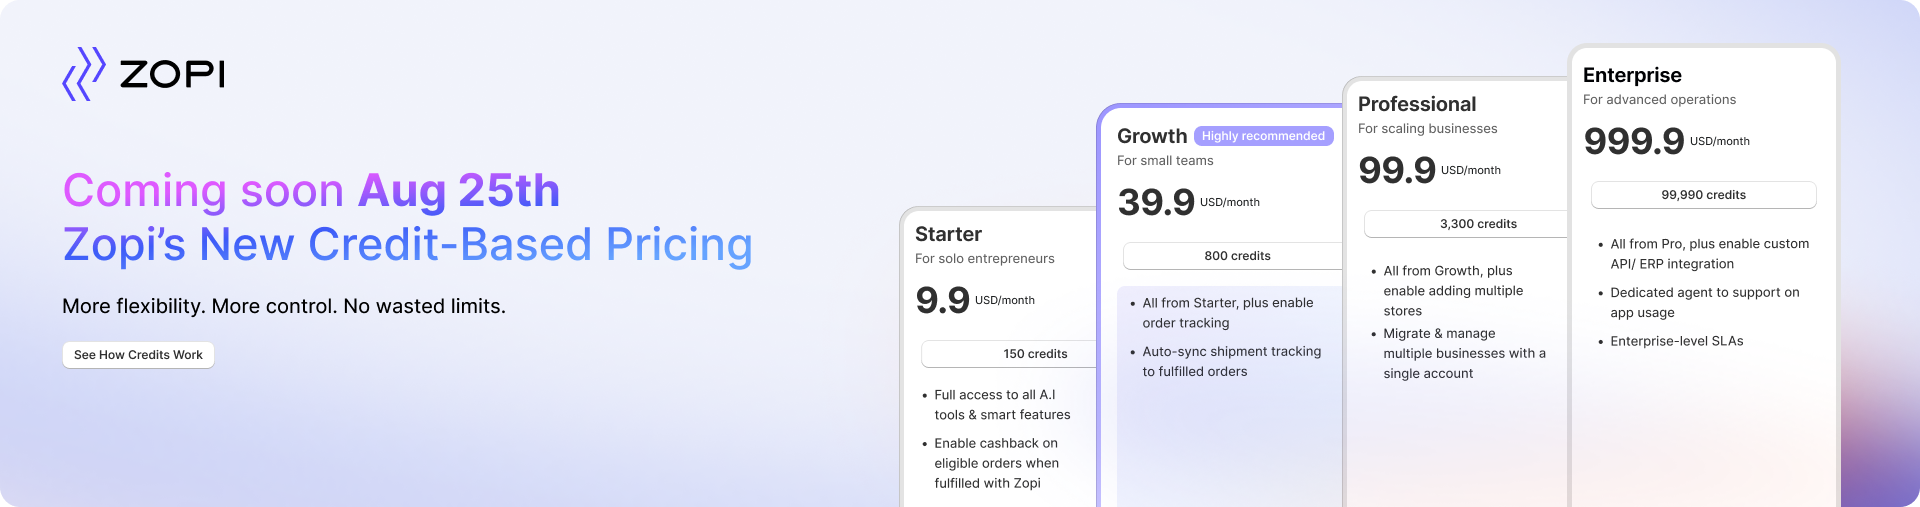Click the 9.9 USD/month price
Viewport: 1920px width, 507px height.
[975, 300]
